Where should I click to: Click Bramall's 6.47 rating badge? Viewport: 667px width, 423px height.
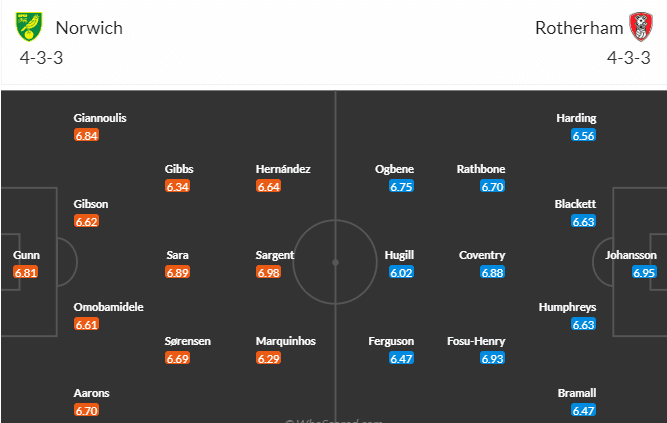coord(583,410)
